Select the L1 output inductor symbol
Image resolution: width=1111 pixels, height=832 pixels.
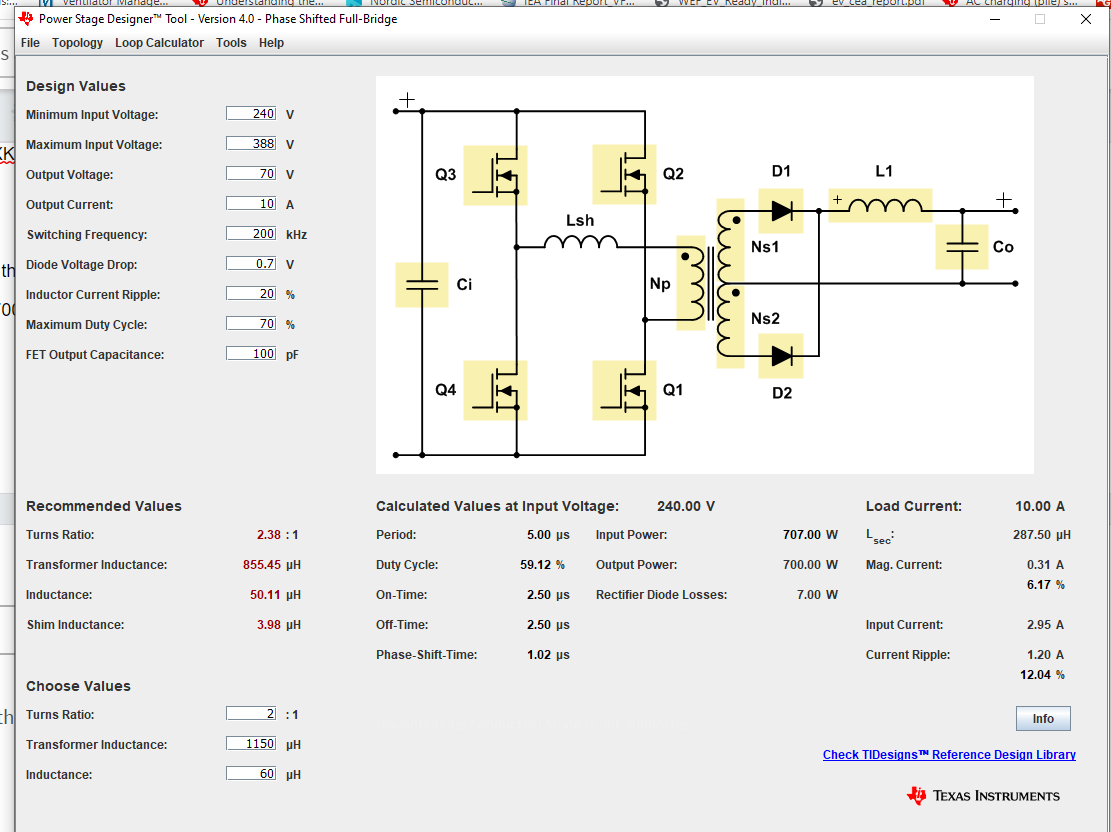point(880,206)
